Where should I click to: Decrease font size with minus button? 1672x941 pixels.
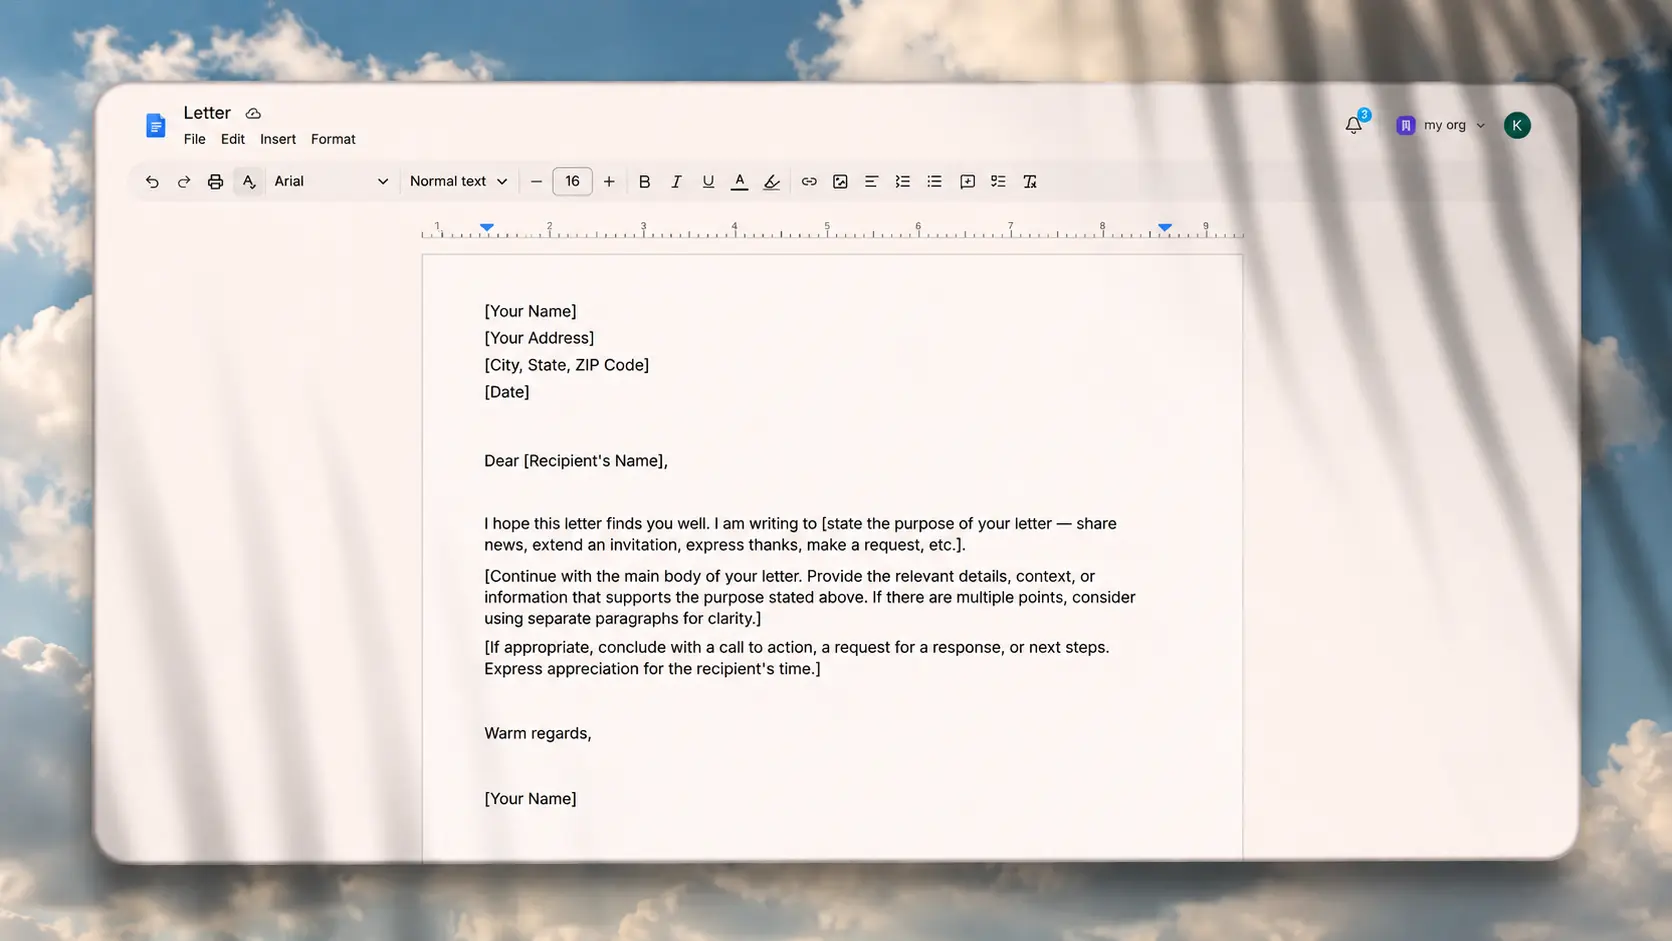point(536,182)
